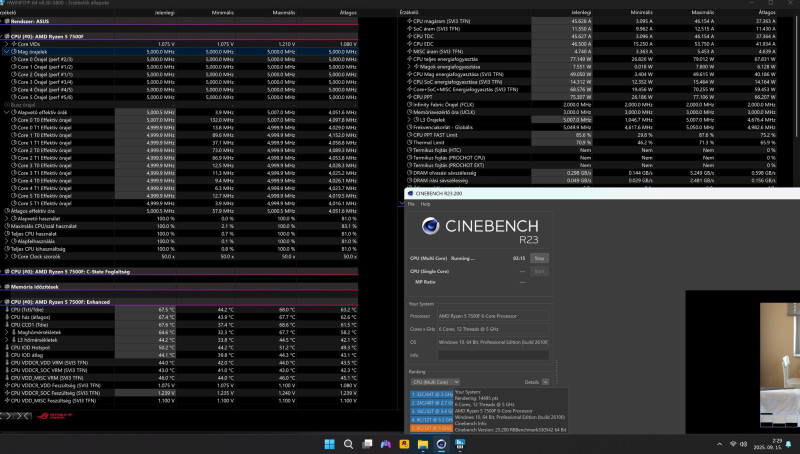Open the Windows Start menu
Image resolution: width=800 pixels, height=454 pixels.
[x=330, y=444]
